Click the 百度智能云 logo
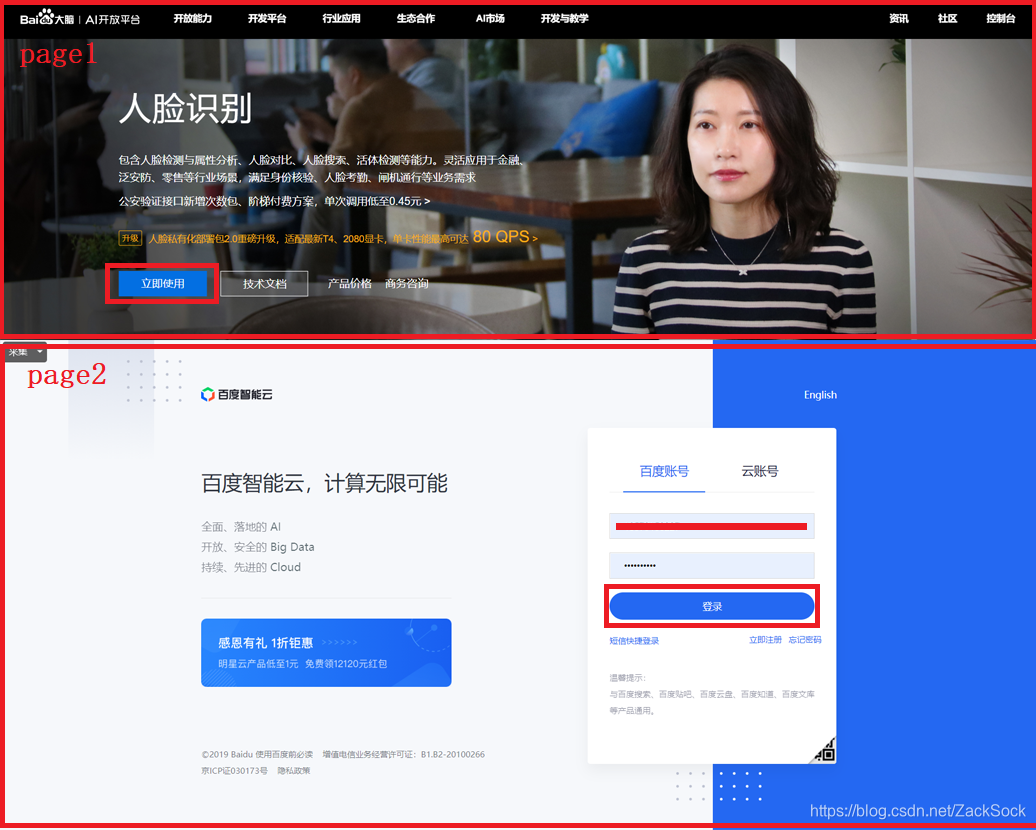Image resolution: width=1036 pixels, height=830 pixels. [x=237, y=395]
